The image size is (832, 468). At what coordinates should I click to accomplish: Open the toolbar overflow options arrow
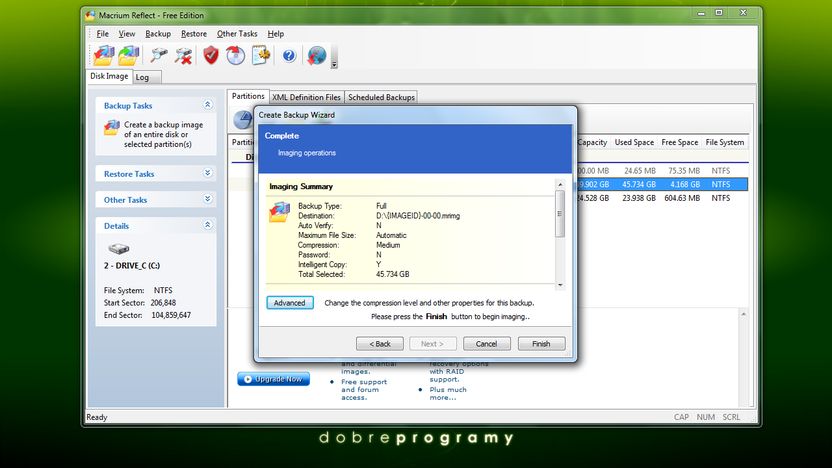pyautogui.click(x=334, y=64)
